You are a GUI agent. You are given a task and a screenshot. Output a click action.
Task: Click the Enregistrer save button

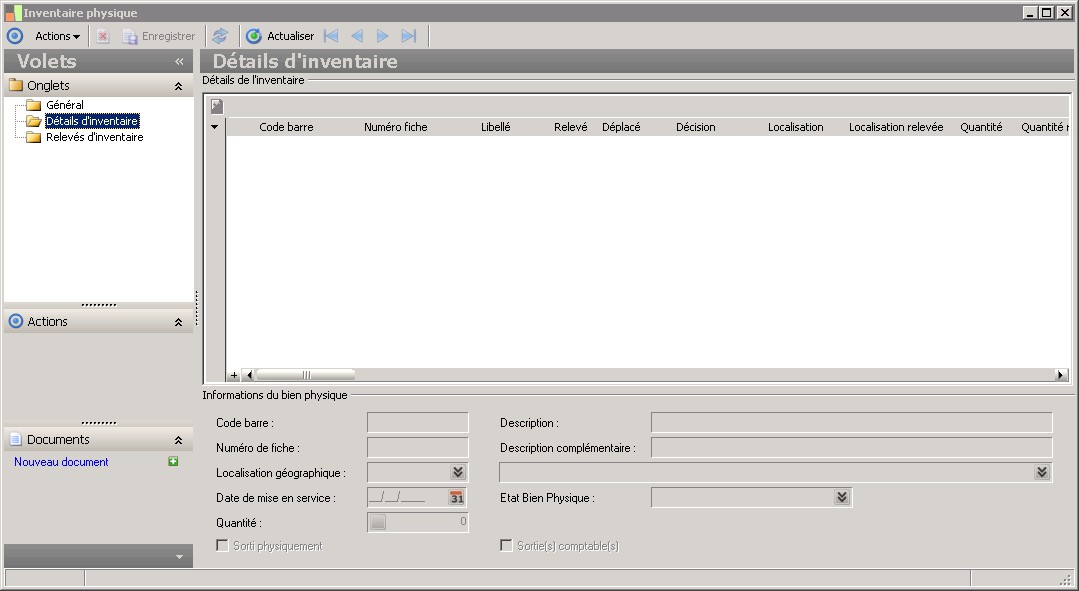159,36
